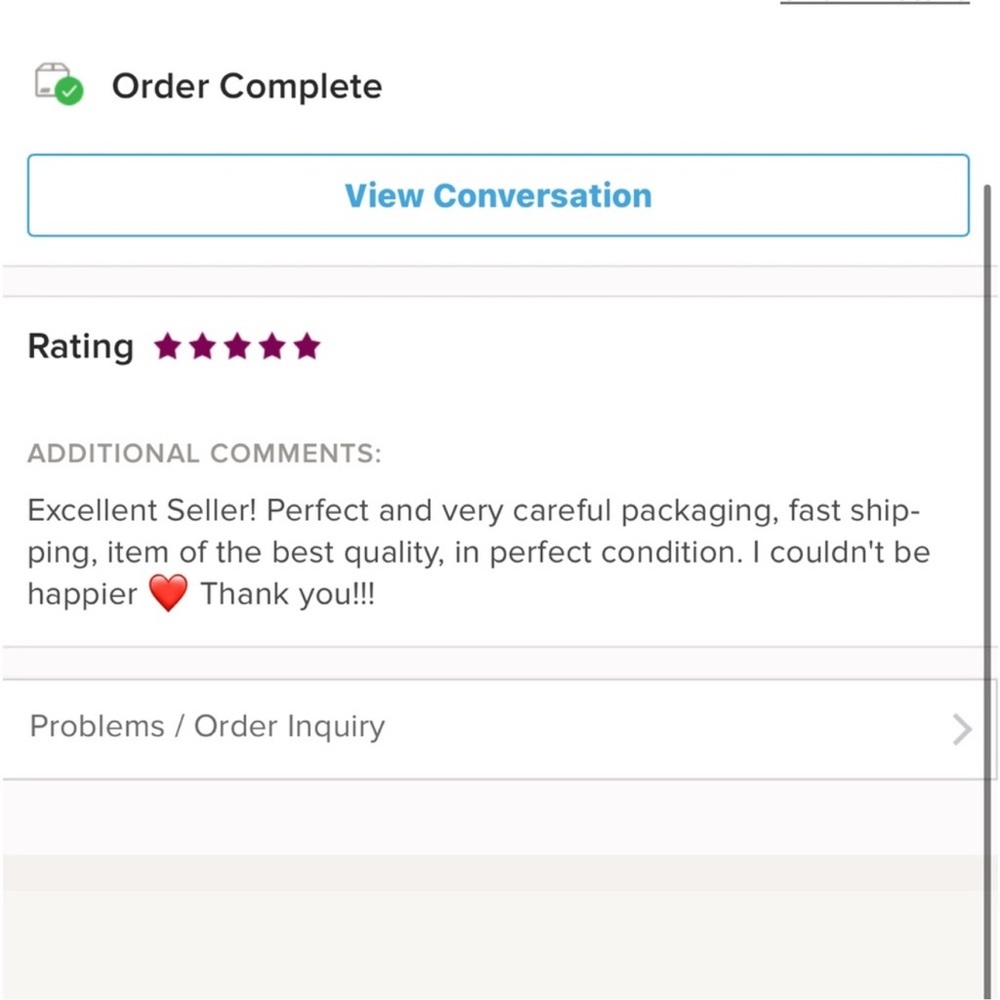Click the buyer's review comment text

click(x=478, y=551)
